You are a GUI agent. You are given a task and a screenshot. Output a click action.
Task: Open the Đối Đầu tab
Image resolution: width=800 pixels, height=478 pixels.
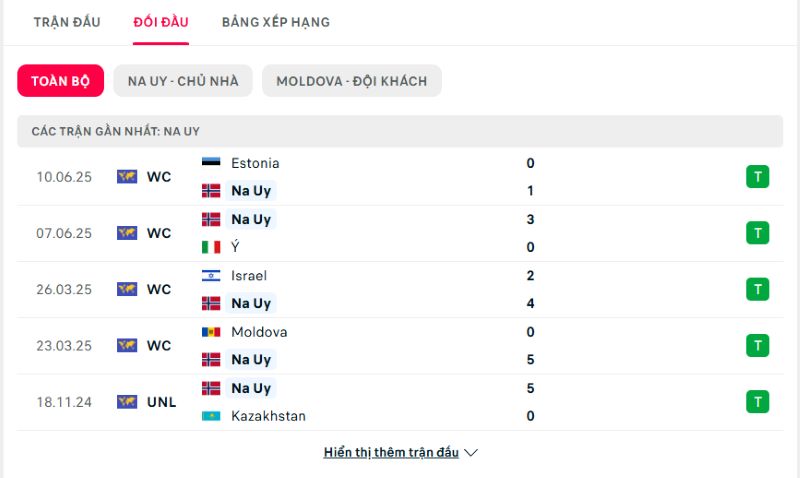161,22
